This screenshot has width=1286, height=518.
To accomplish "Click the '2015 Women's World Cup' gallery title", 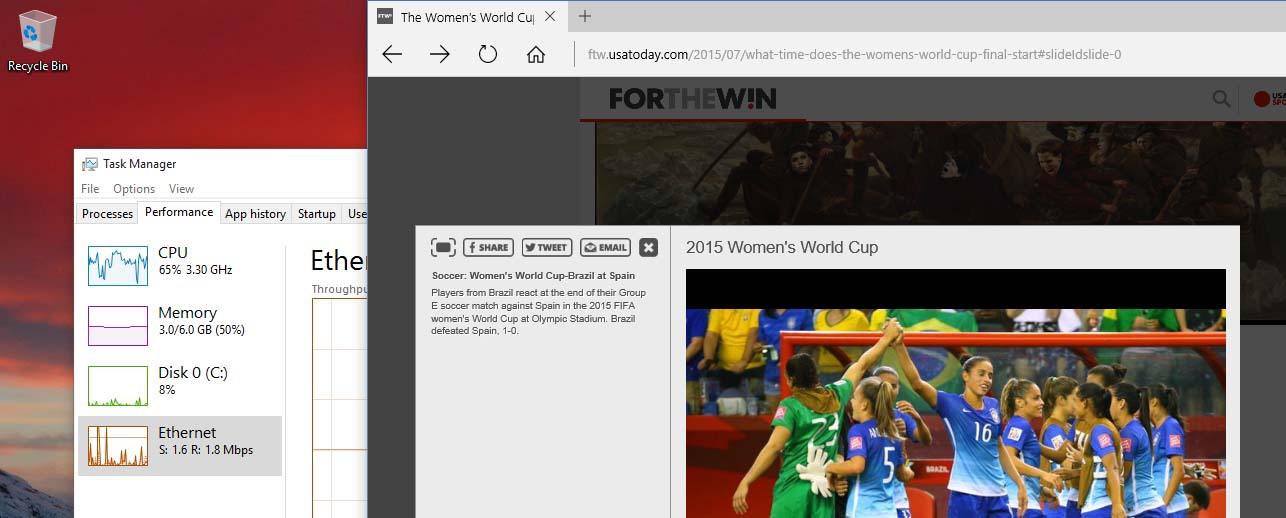I will point(782,247).
